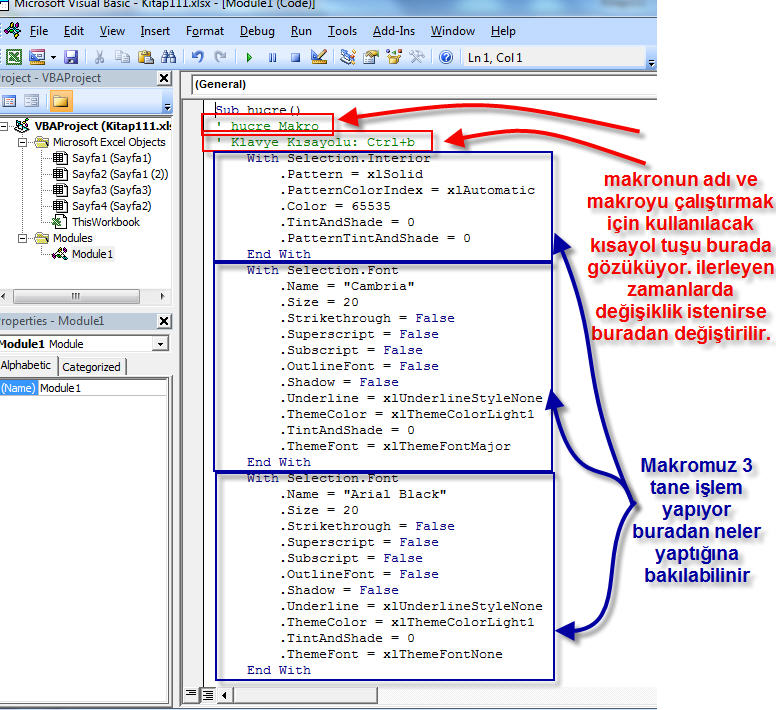This screenshot has width=776, height=710.
Task: Run the macro with the green play icon
Action: coord(248,58)
